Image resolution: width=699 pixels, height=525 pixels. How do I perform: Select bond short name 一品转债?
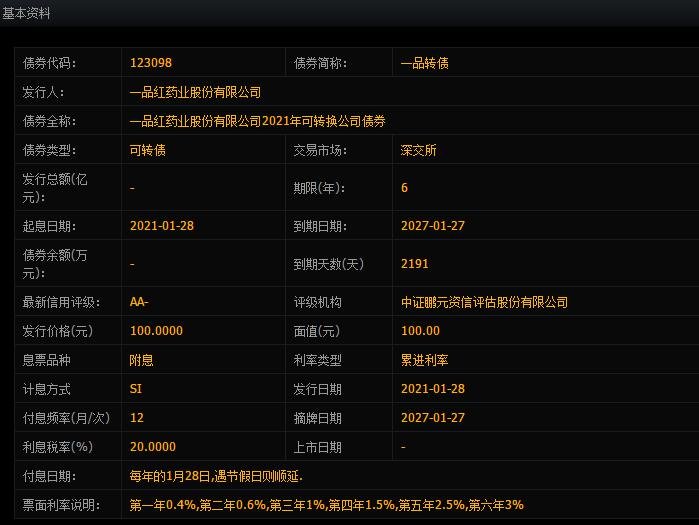coord(424,63)
